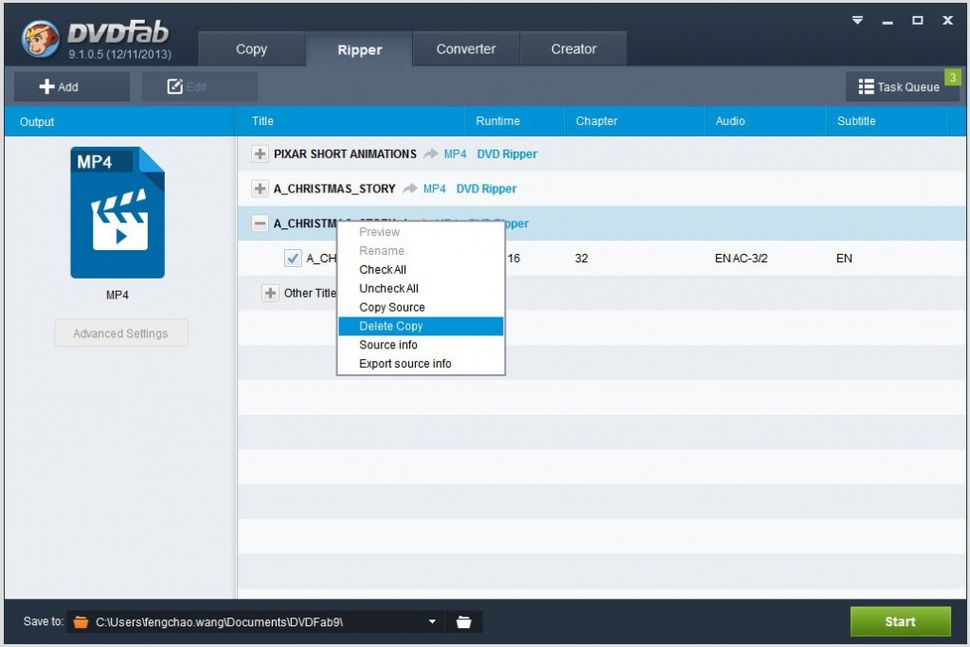The width and height of the screenshot is (970, 647).
Task: Click the MP4 output profile icon
Action: (x=118, y=212)
